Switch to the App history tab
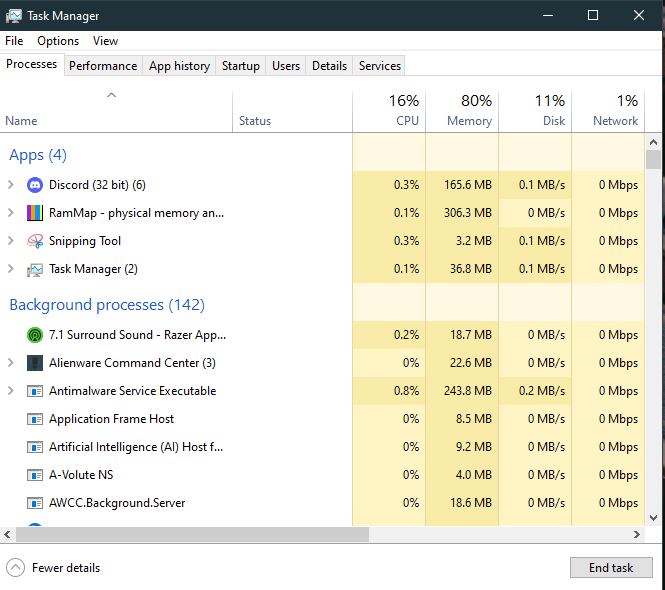This screenshot has height=590, width=665. 179,66
